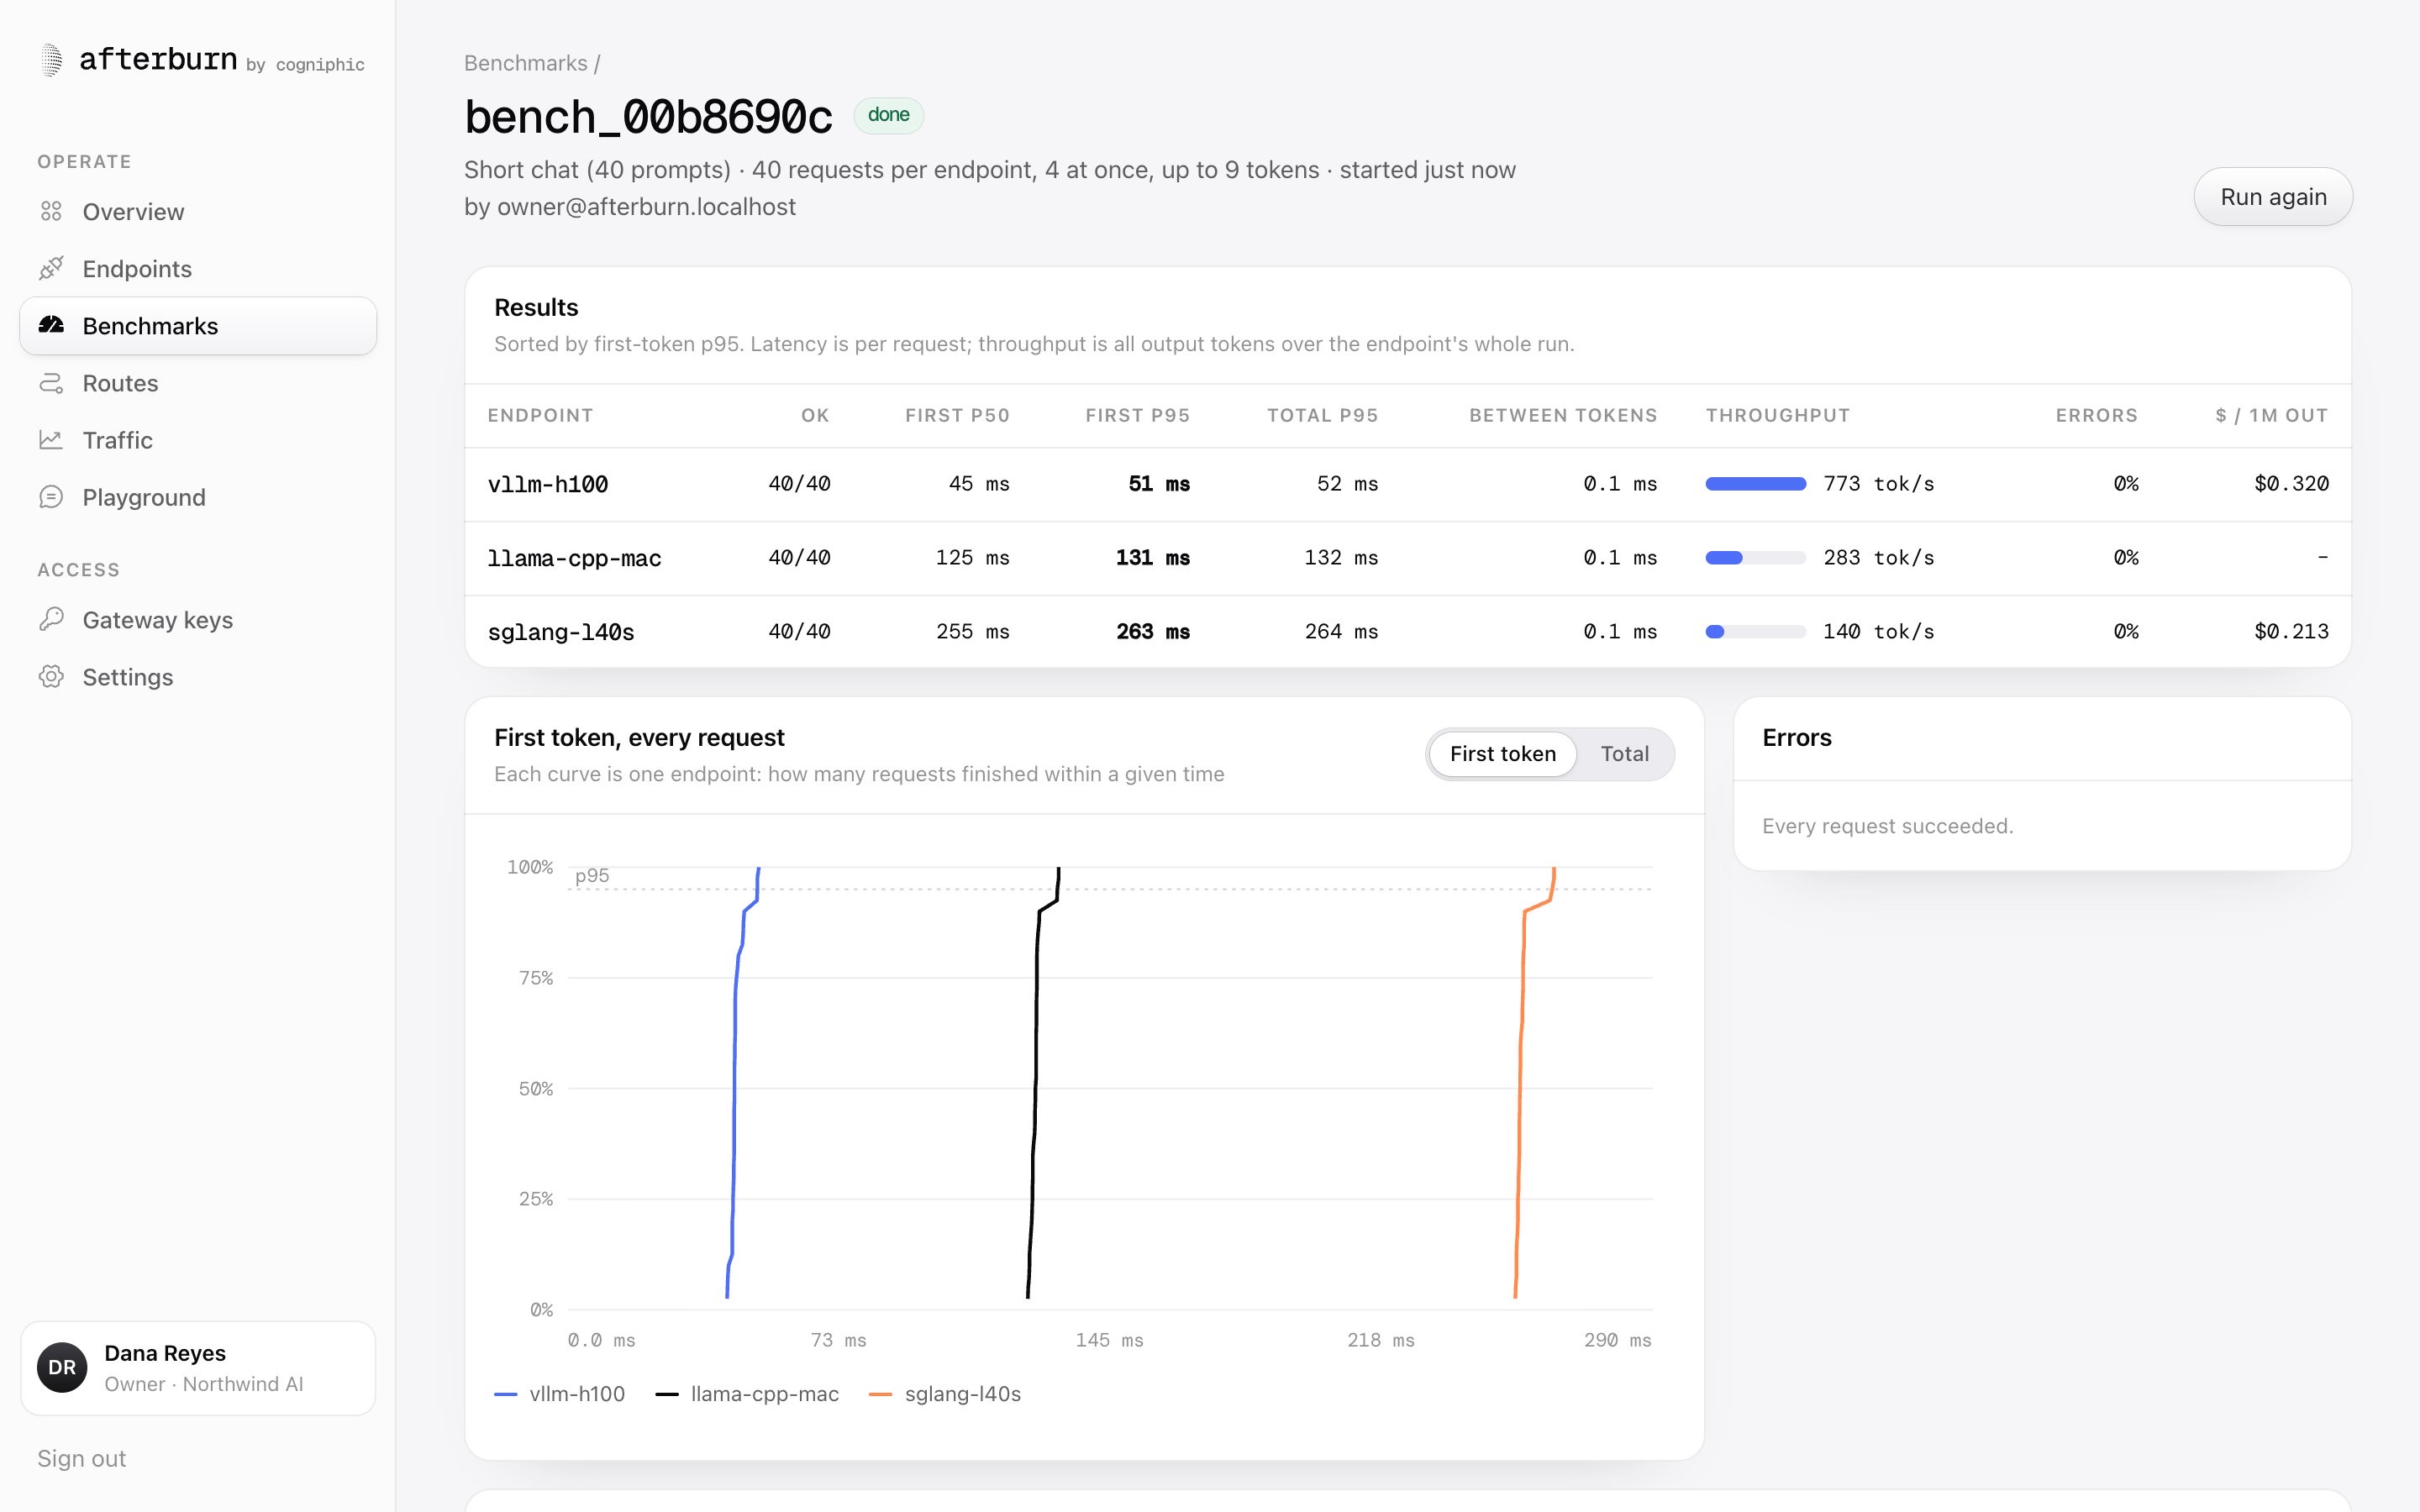This screenshot has width=2420, height=1512.
Task: Click Sign out
Action: [x=82, y=1458]
